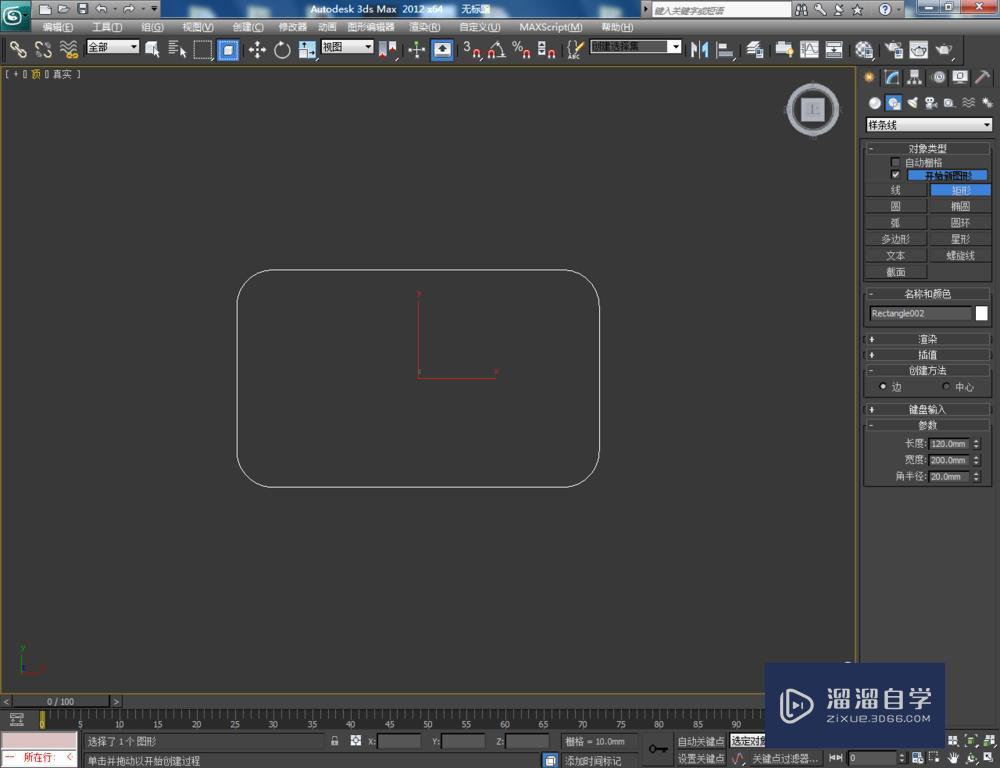Open Render Setup from the toolbar
This screenshot has height=768, width=1000.
pos(892,47)
